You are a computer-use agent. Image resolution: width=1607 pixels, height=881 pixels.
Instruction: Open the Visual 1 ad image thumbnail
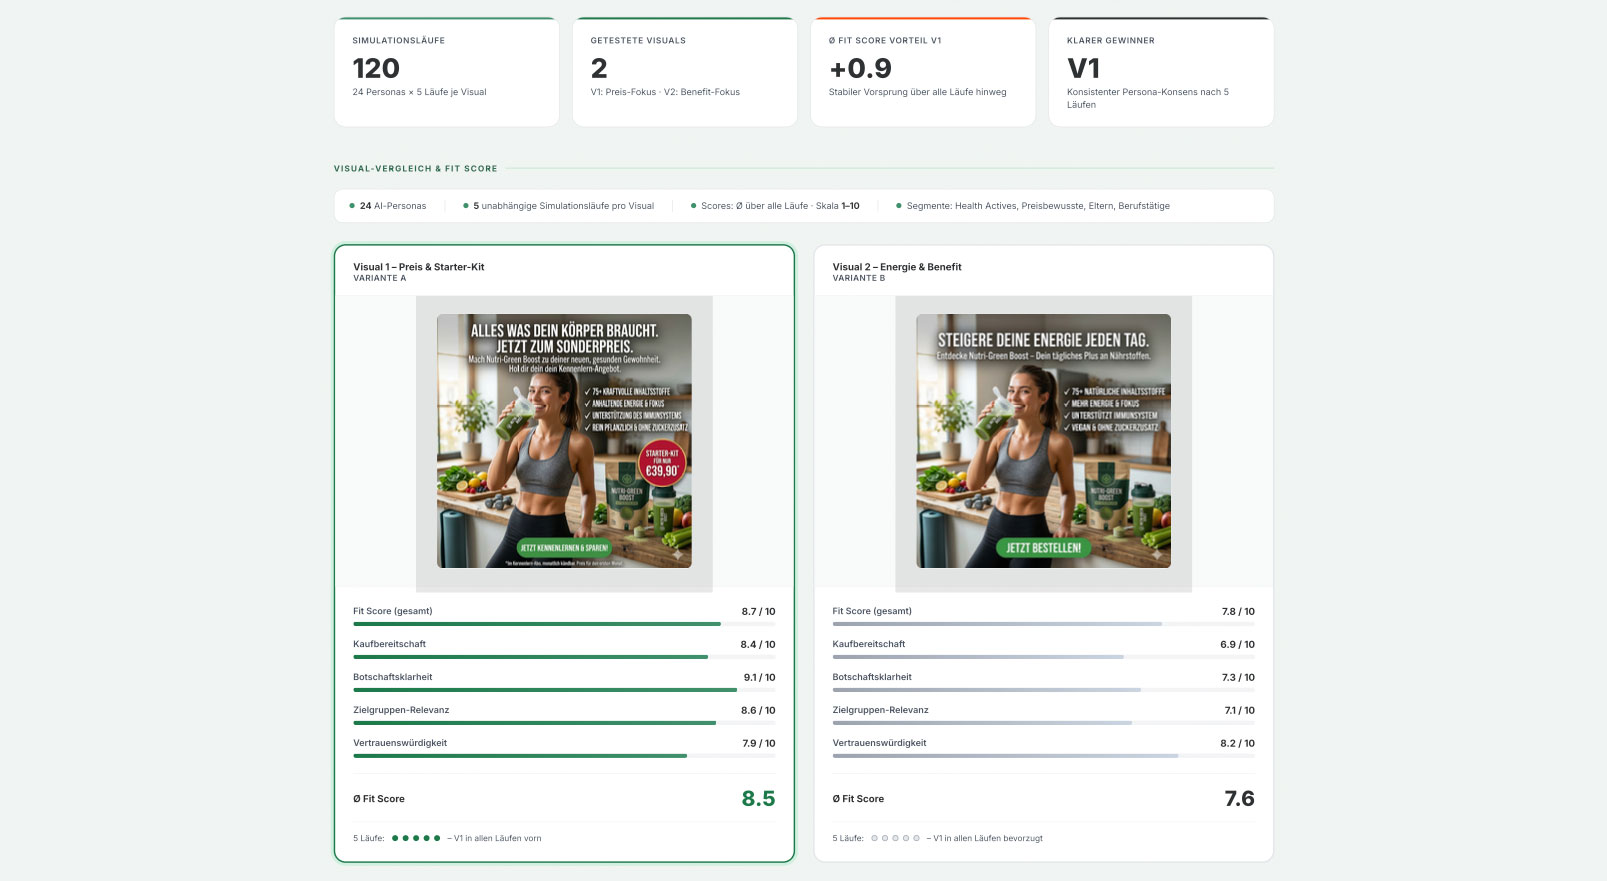564,441
